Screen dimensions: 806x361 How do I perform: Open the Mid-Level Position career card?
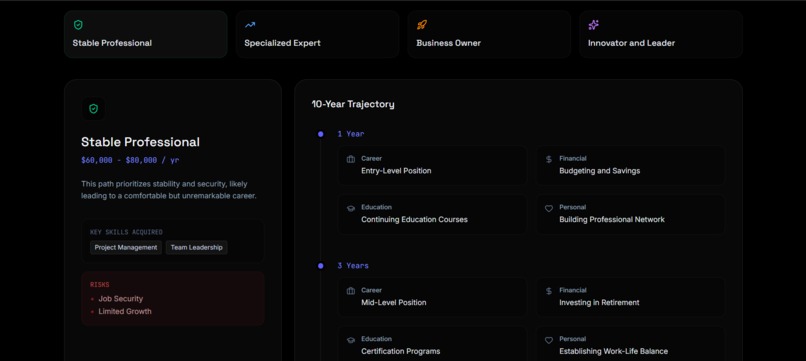point(432,297)
